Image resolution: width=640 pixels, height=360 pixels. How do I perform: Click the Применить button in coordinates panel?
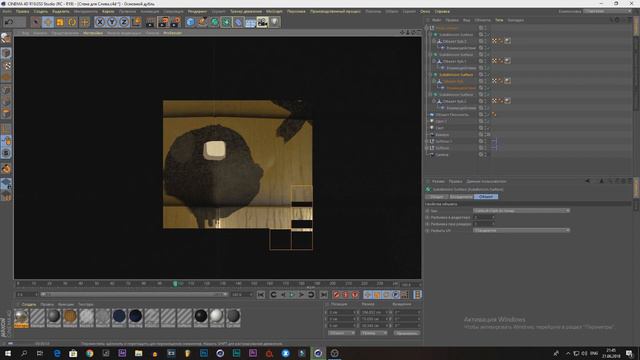[407, 333]
